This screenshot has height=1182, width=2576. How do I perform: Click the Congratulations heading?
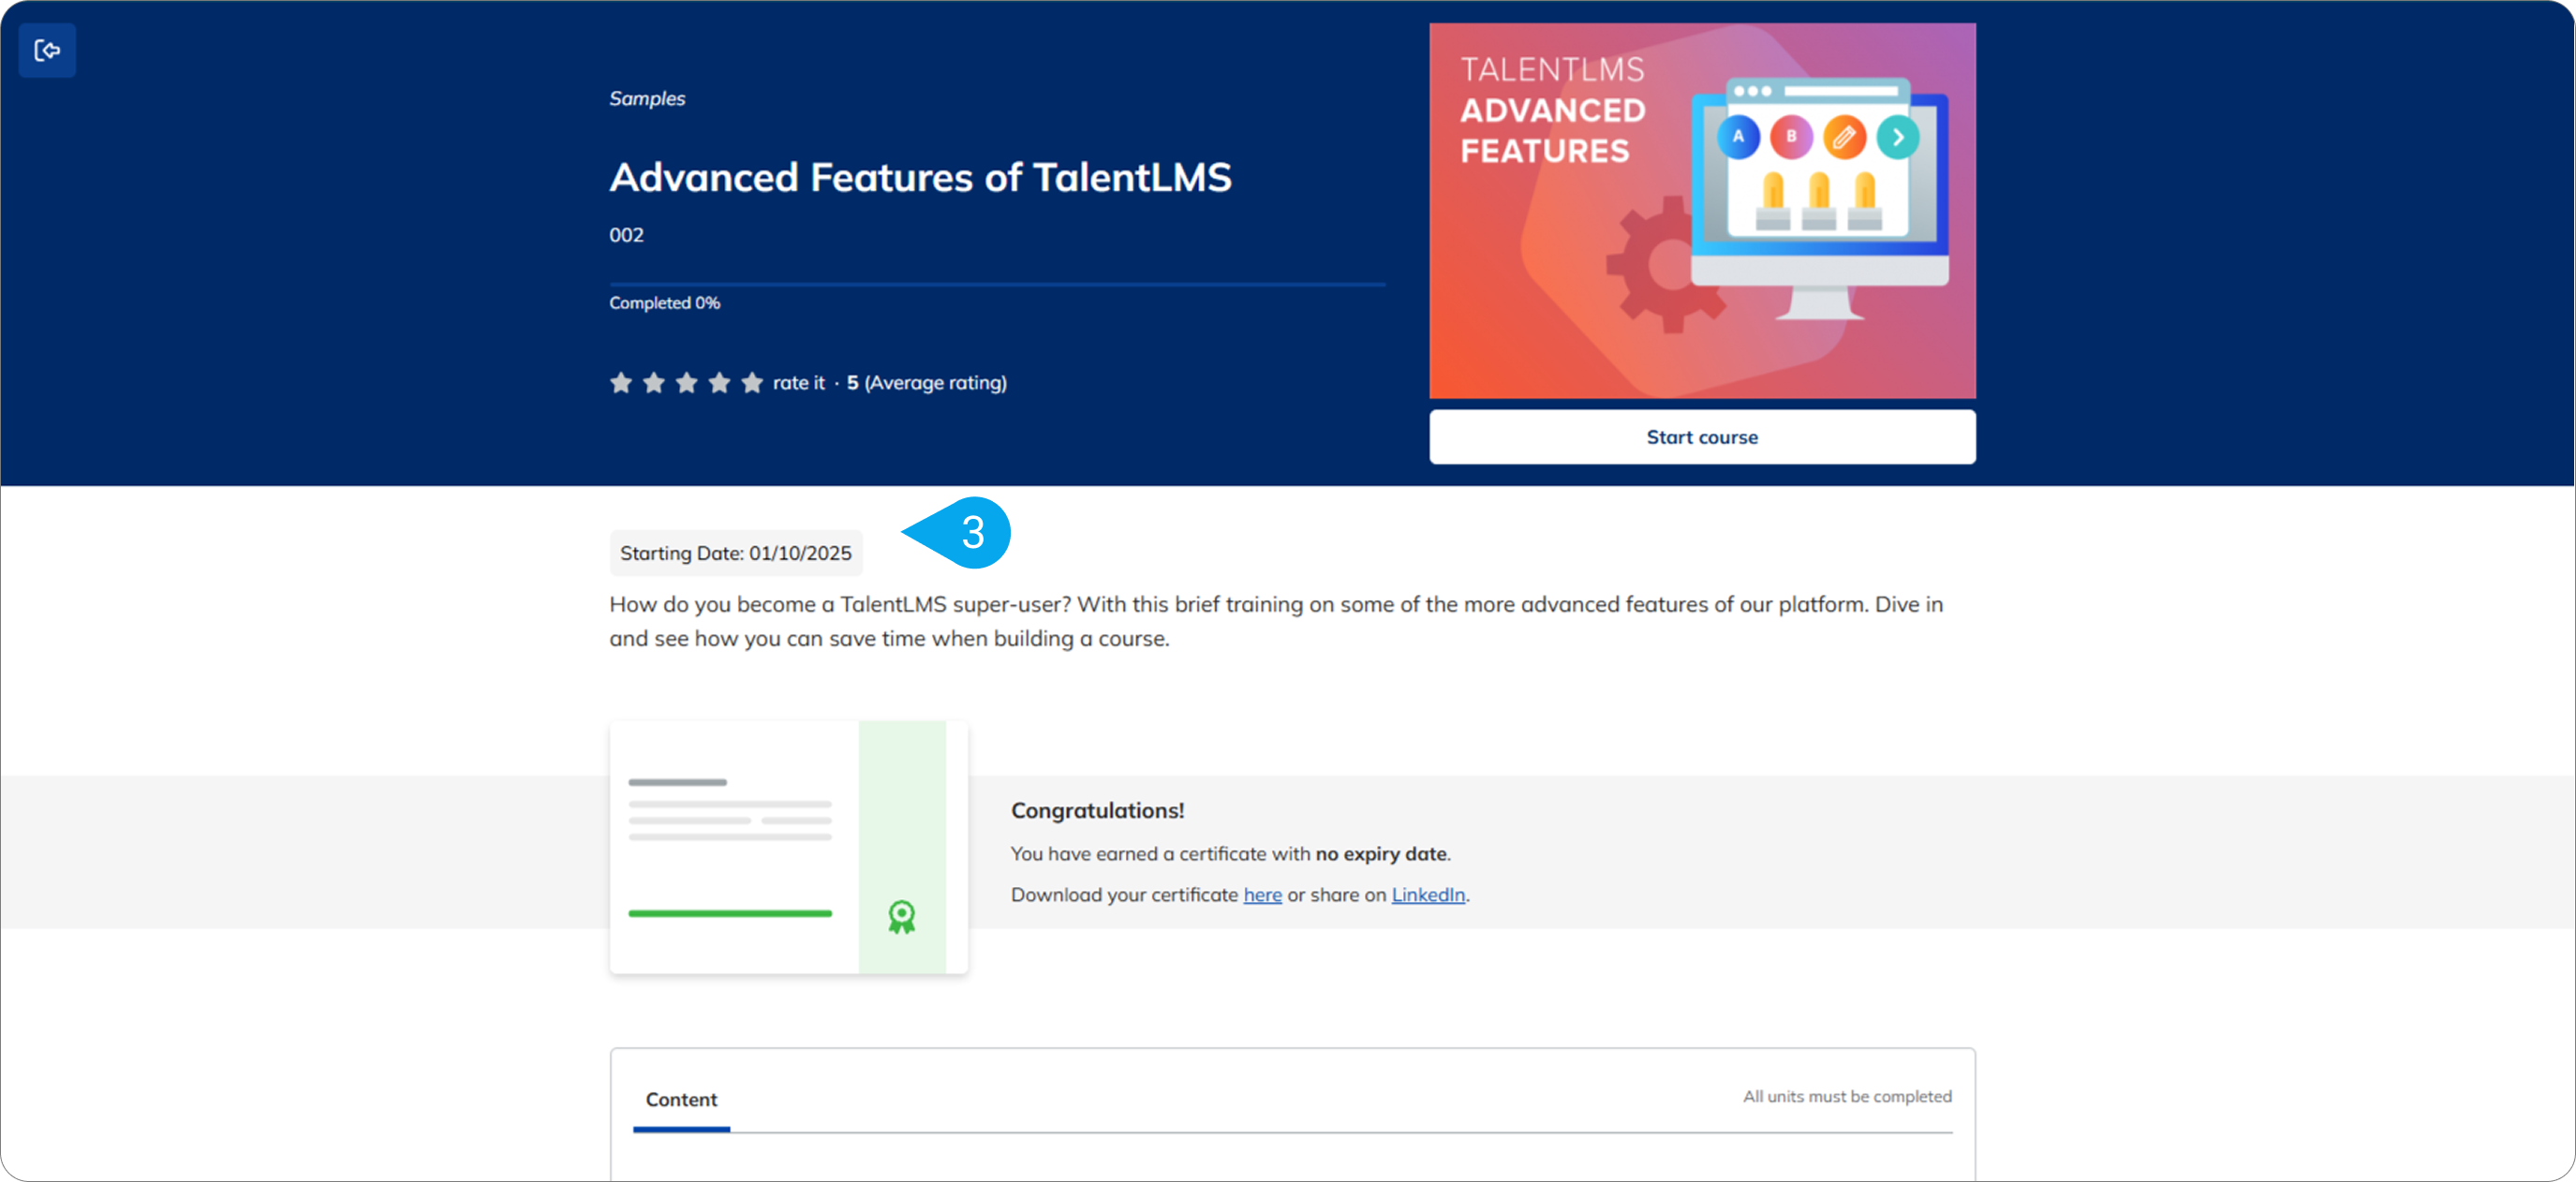(x=1097, y=810)
